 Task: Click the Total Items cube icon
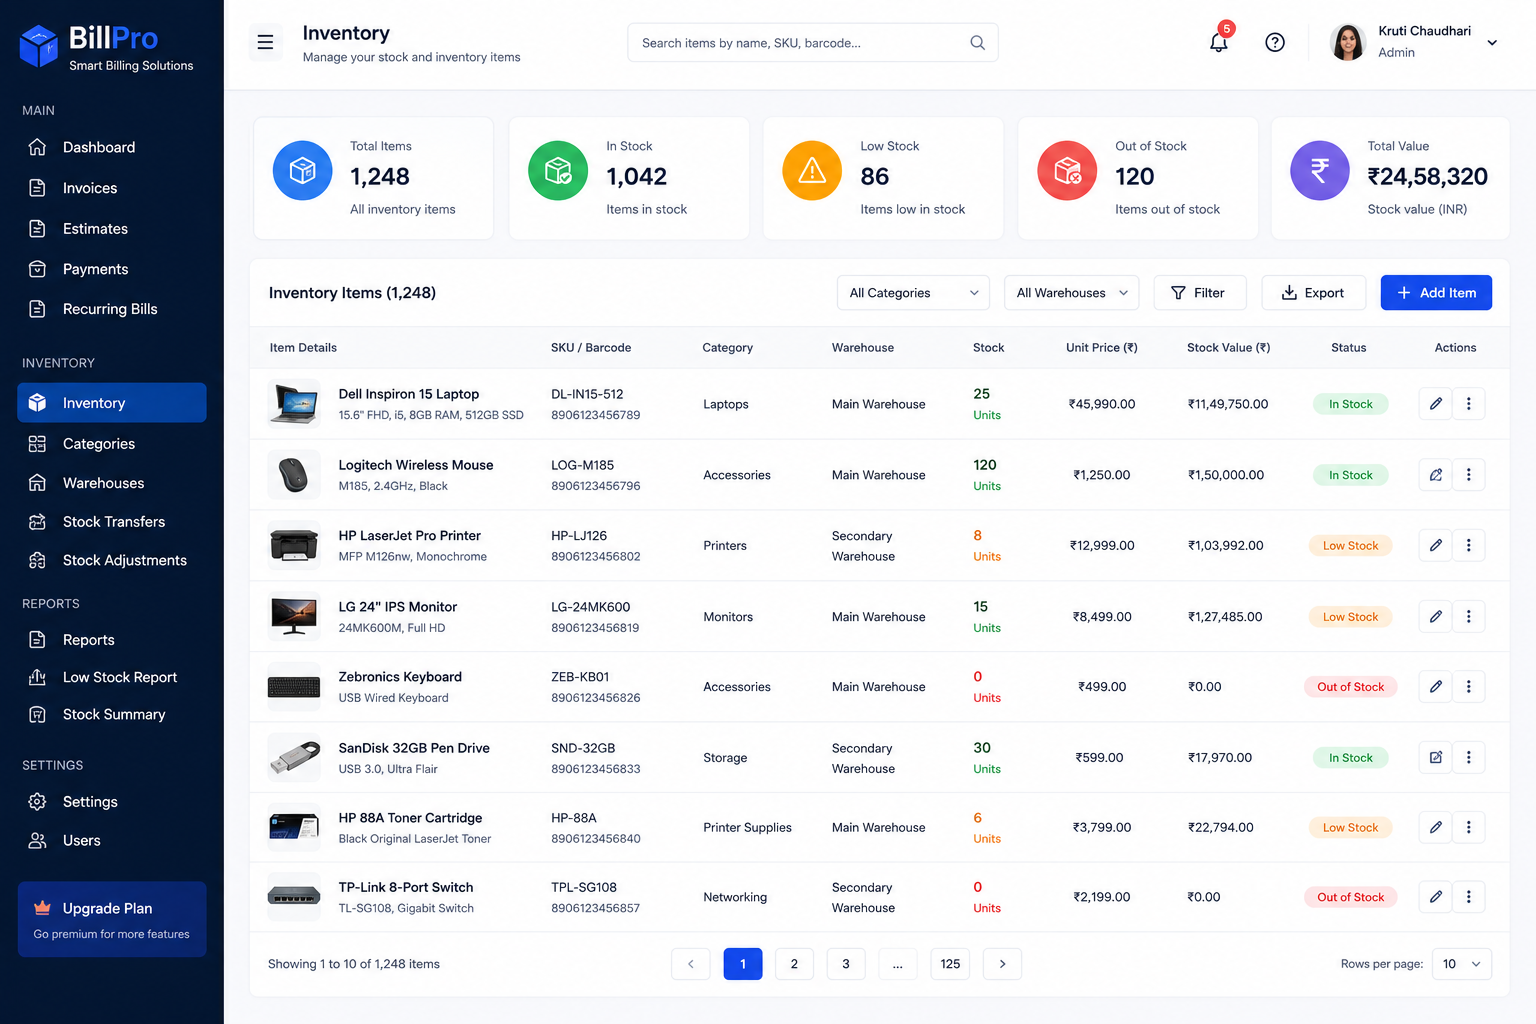[x=303, y=171]
